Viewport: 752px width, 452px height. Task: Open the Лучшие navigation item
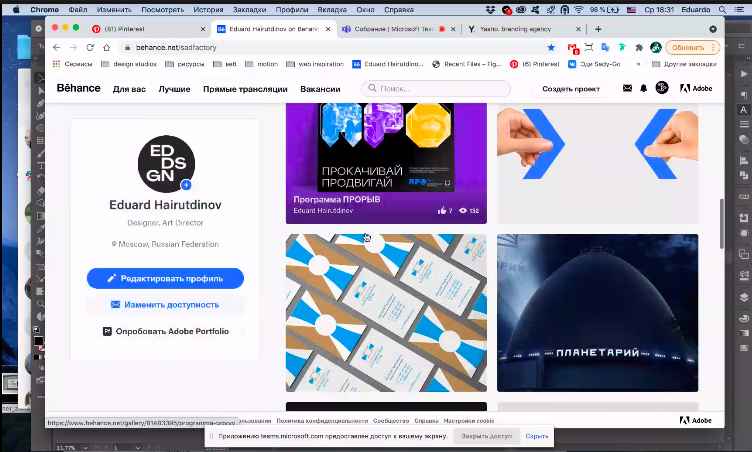coord(174,89)
